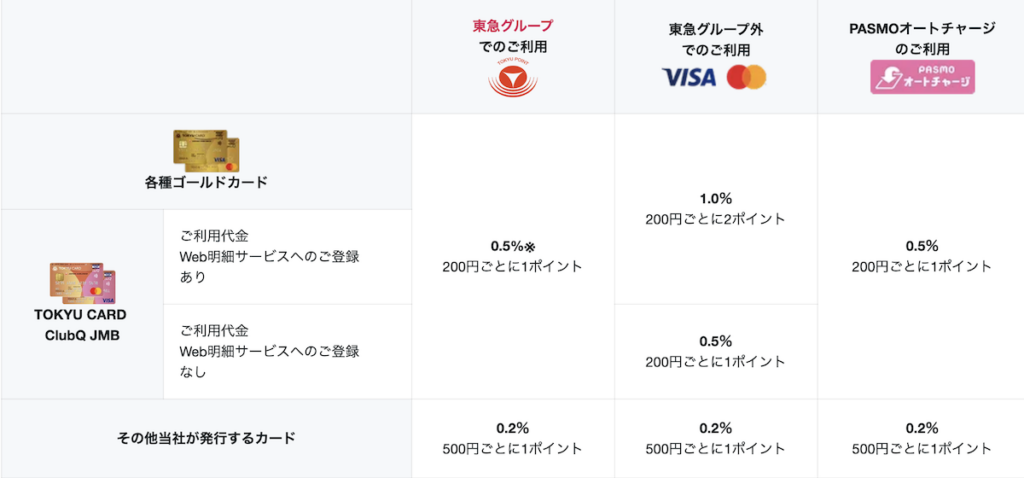Select the その他当社が発行するカード row label

[x=205, y=438]
